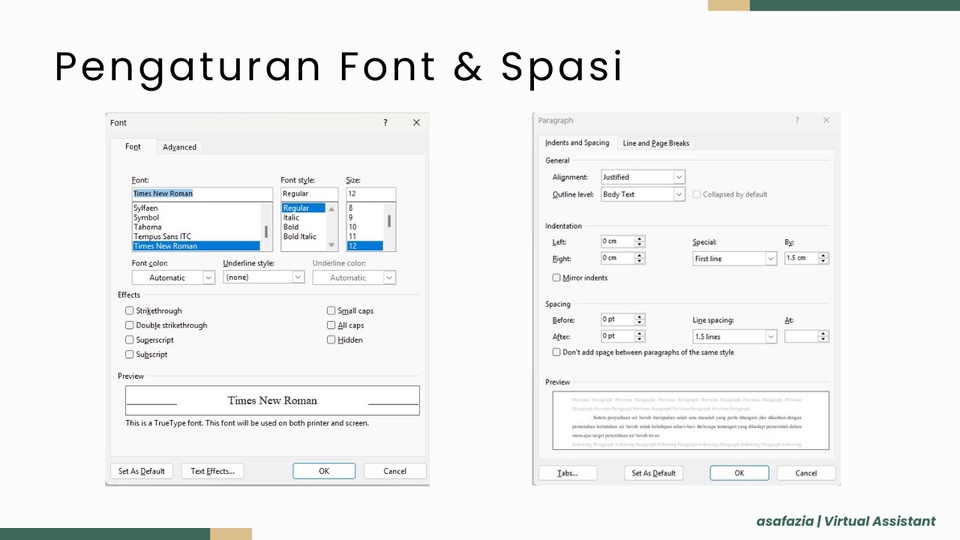
Task: Close the Font dialog with X
Action: (x=415, y=122)
